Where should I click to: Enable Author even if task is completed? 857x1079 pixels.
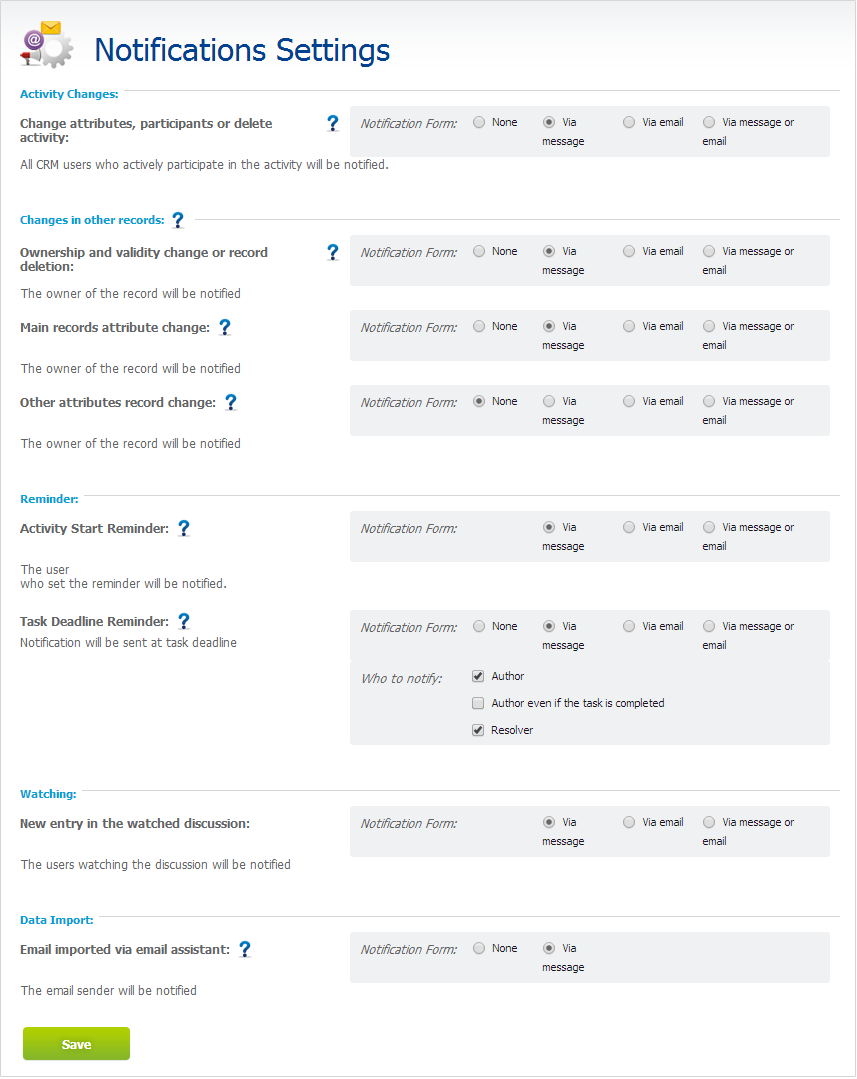point(478,703)
